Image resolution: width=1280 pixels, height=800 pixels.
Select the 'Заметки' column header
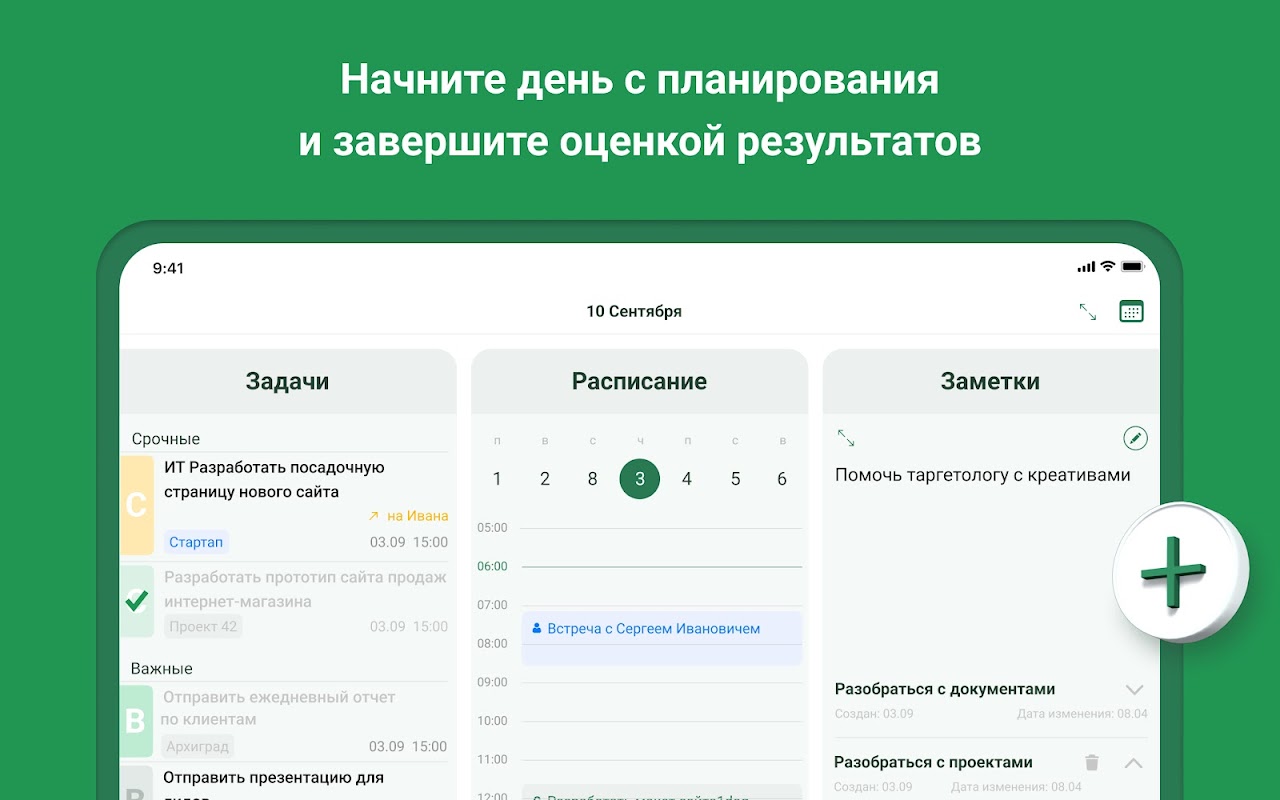(991, 381)
